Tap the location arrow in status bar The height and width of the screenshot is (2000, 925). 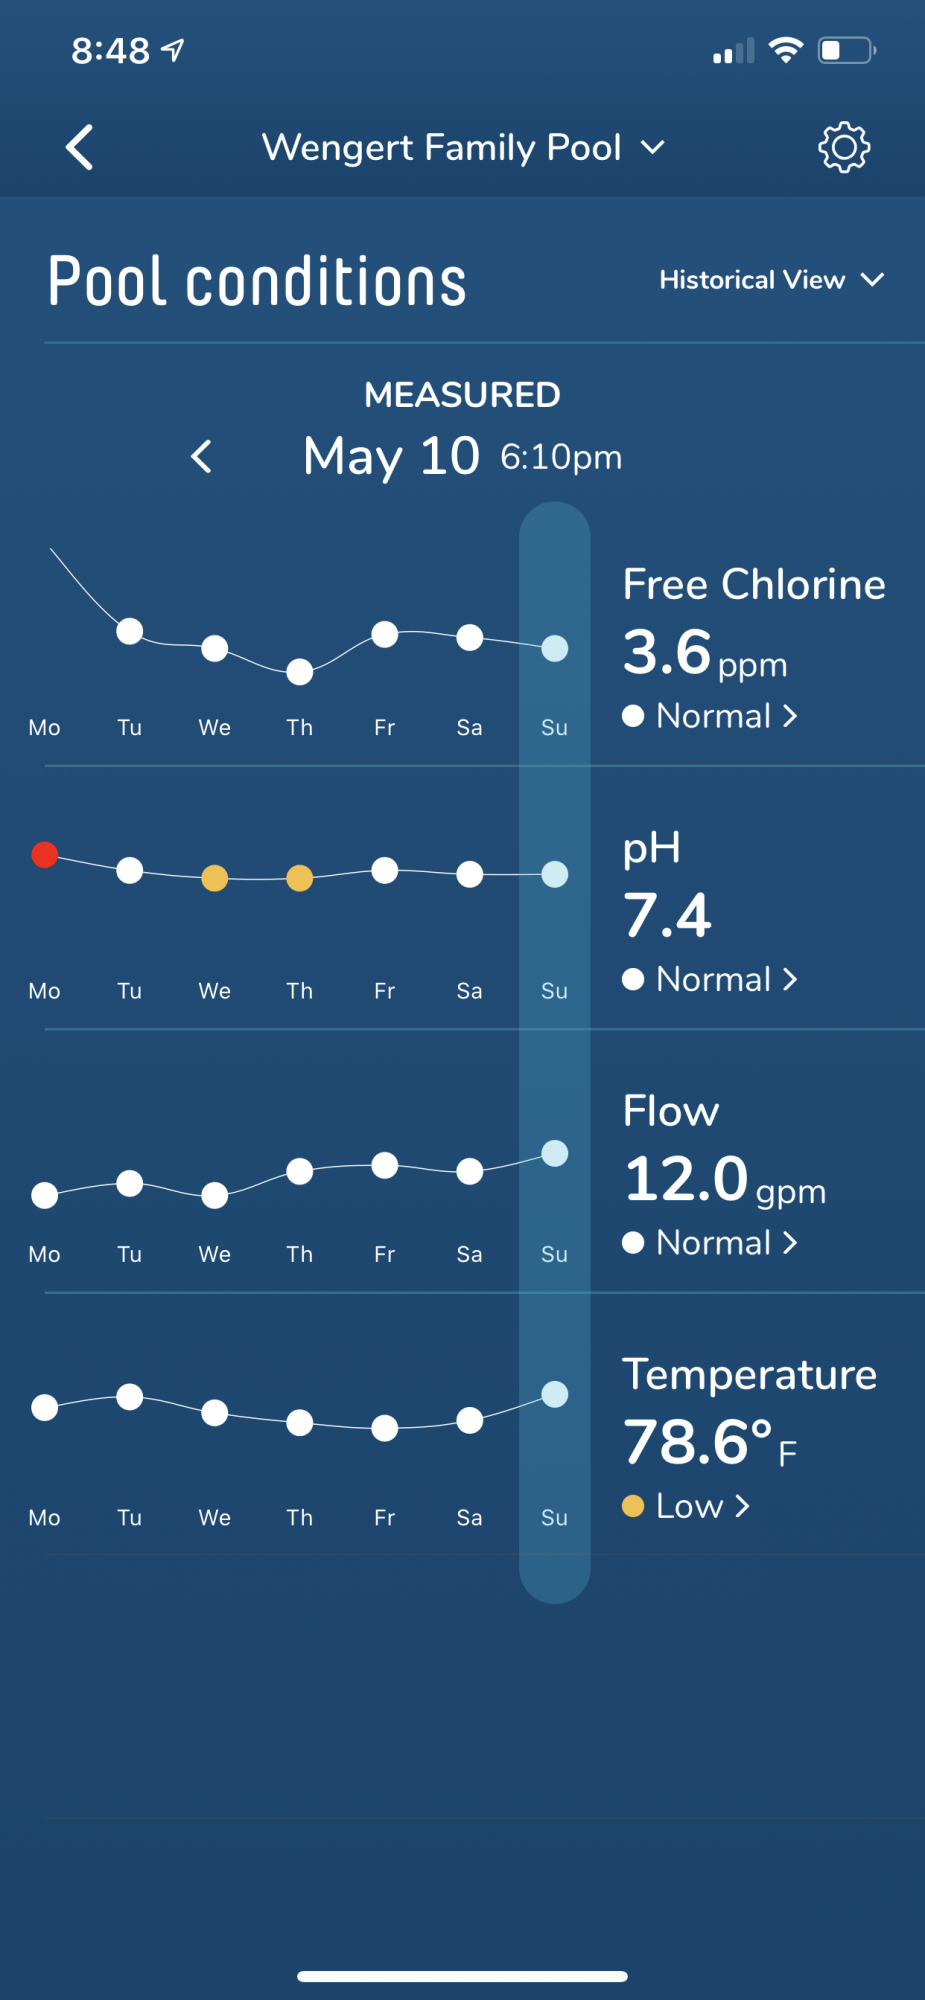click(x=173, y=50)
